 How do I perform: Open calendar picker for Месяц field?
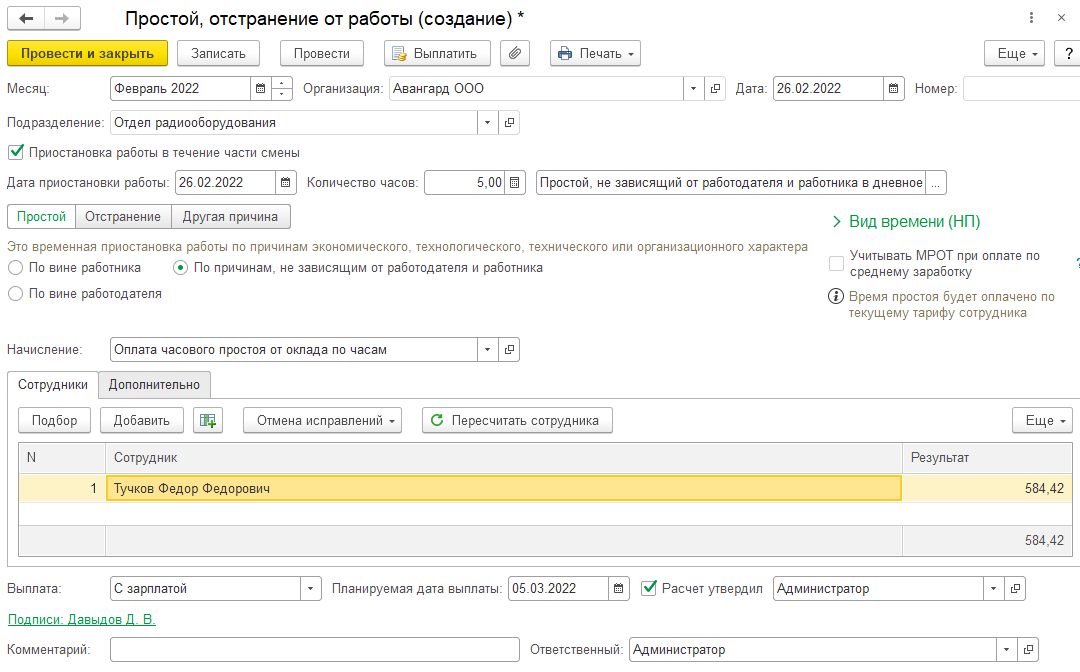tap(261, 89)
